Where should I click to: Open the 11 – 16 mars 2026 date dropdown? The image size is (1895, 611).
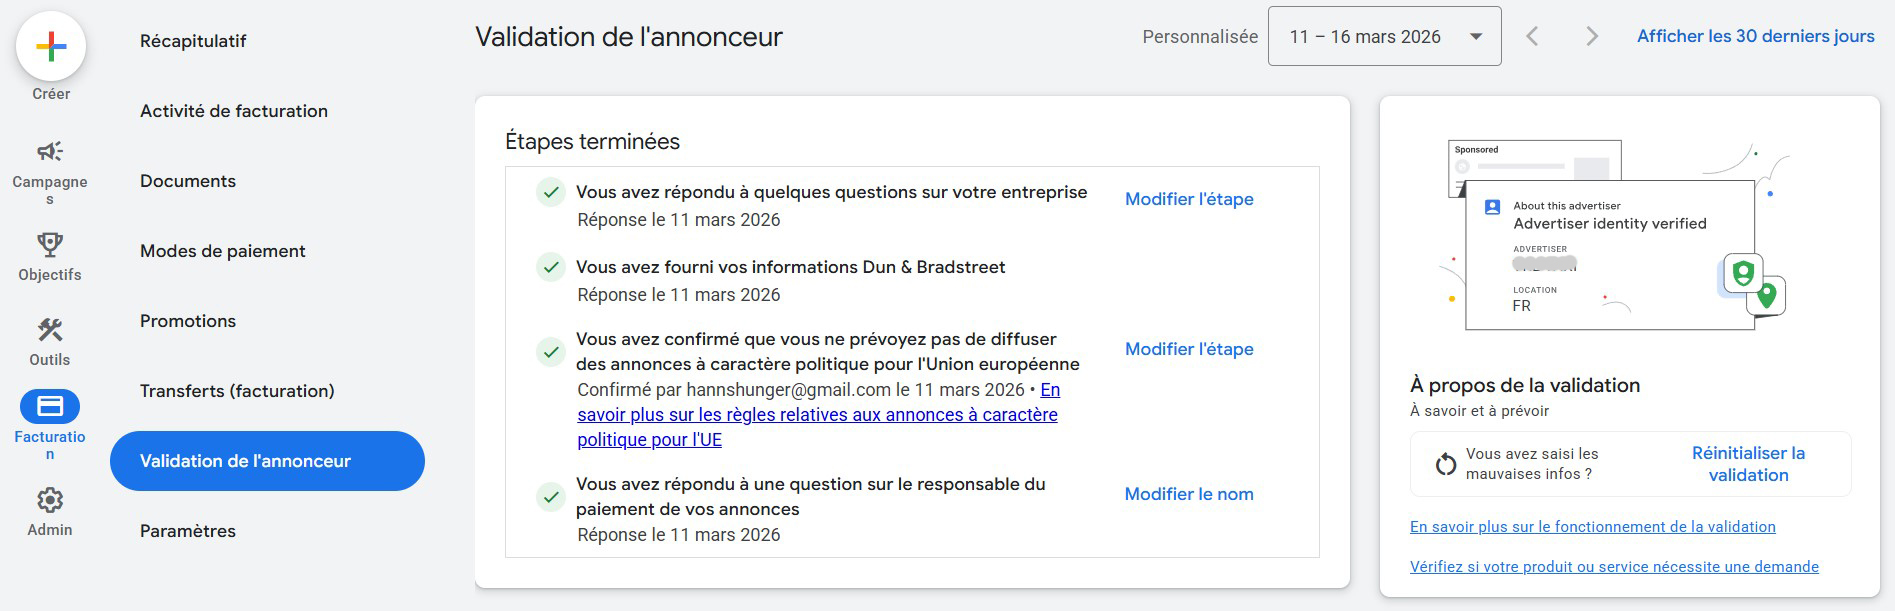click(1384, 37)
